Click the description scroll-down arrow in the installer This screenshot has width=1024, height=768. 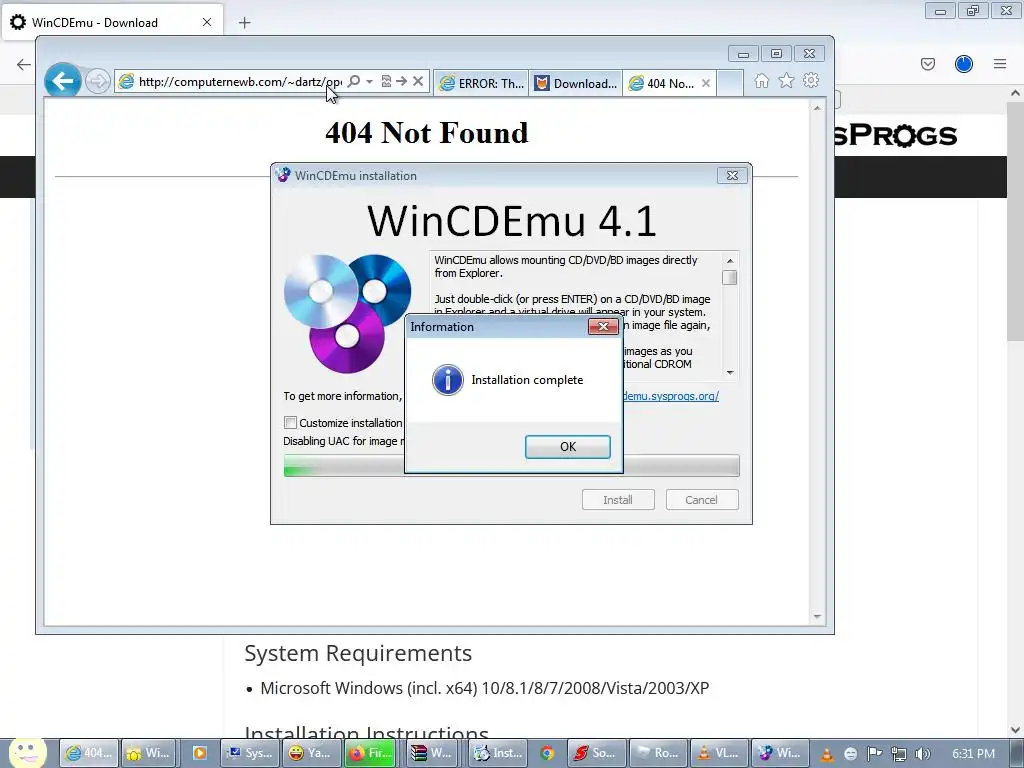click(x=730, y=372)
